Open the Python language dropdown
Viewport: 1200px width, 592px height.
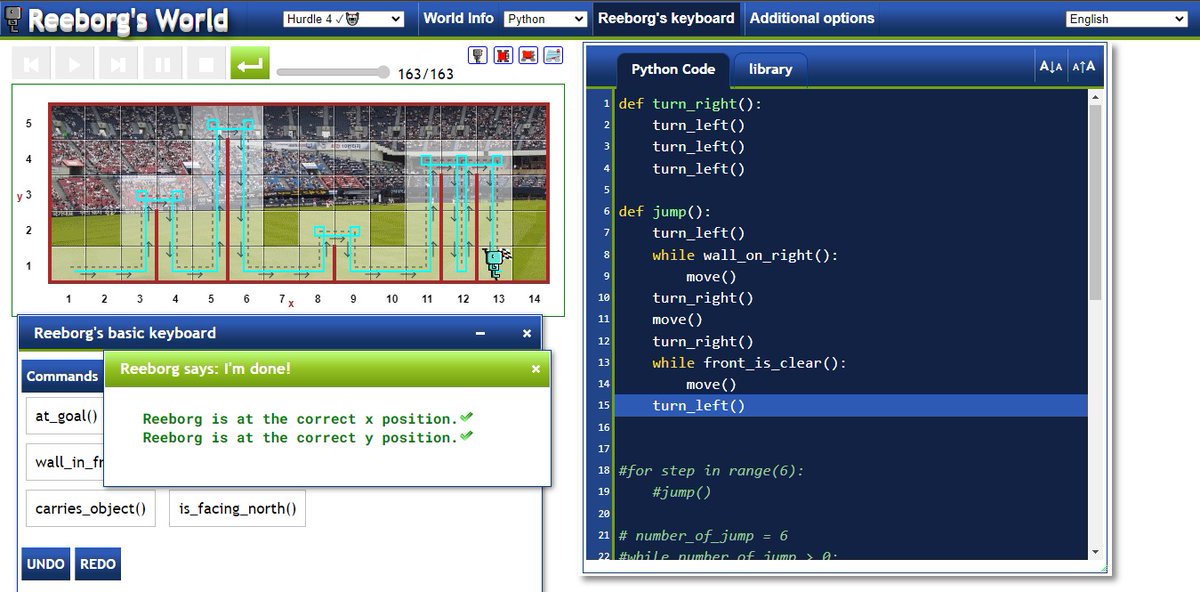(545, 17)
